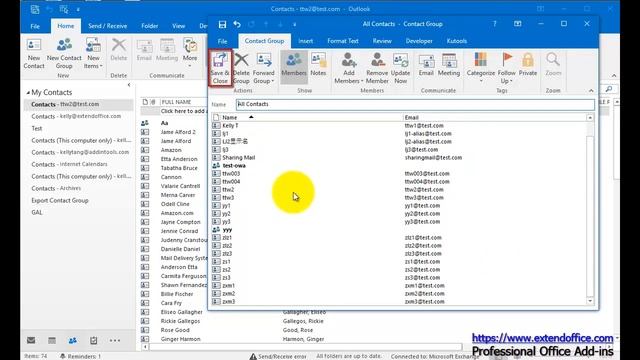Sort members by Email column header
The width and height of the screenshot is (640, 360).
[495, 118]
